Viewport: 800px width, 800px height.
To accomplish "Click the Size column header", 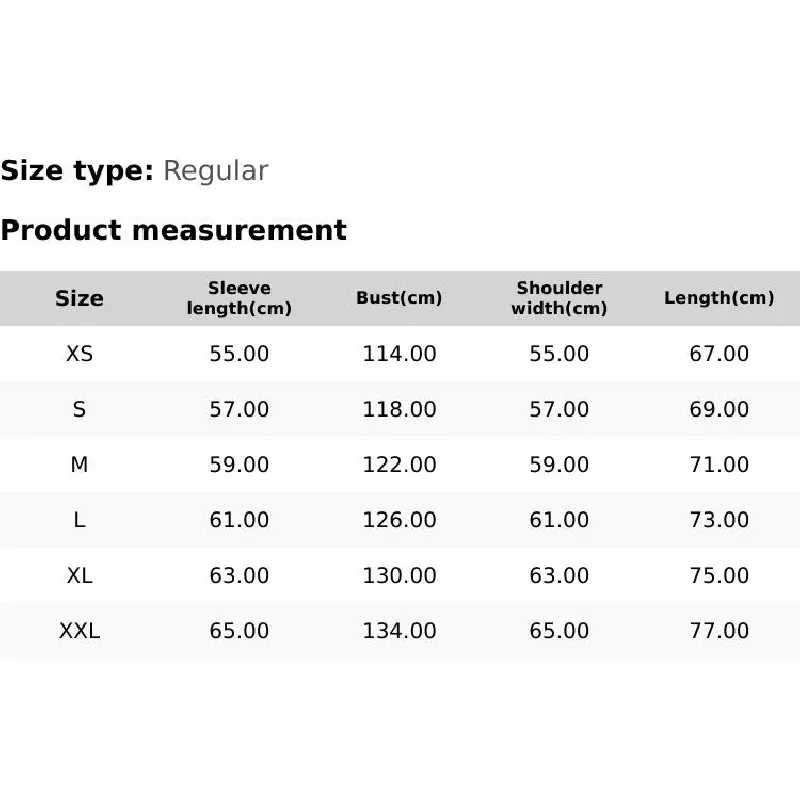I will click(79, 298).
